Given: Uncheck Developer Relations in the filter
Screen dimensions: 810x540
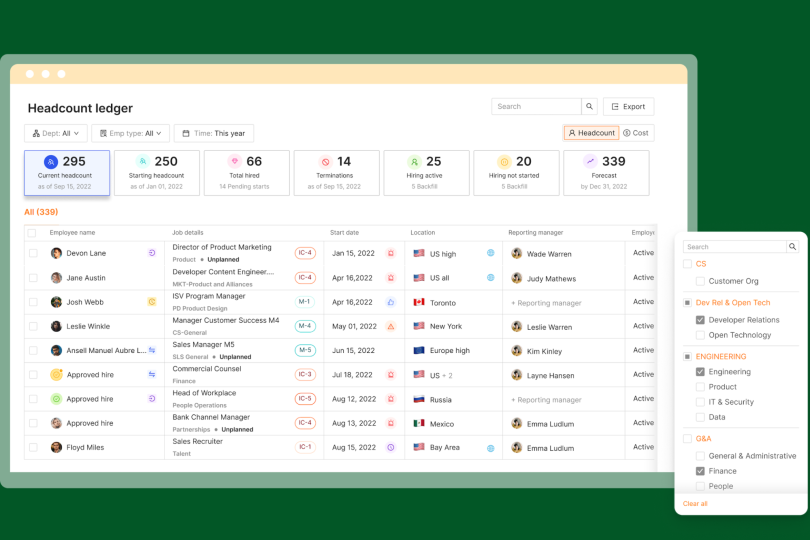Looking at the screenshot, I should click(x=700, y=320).
